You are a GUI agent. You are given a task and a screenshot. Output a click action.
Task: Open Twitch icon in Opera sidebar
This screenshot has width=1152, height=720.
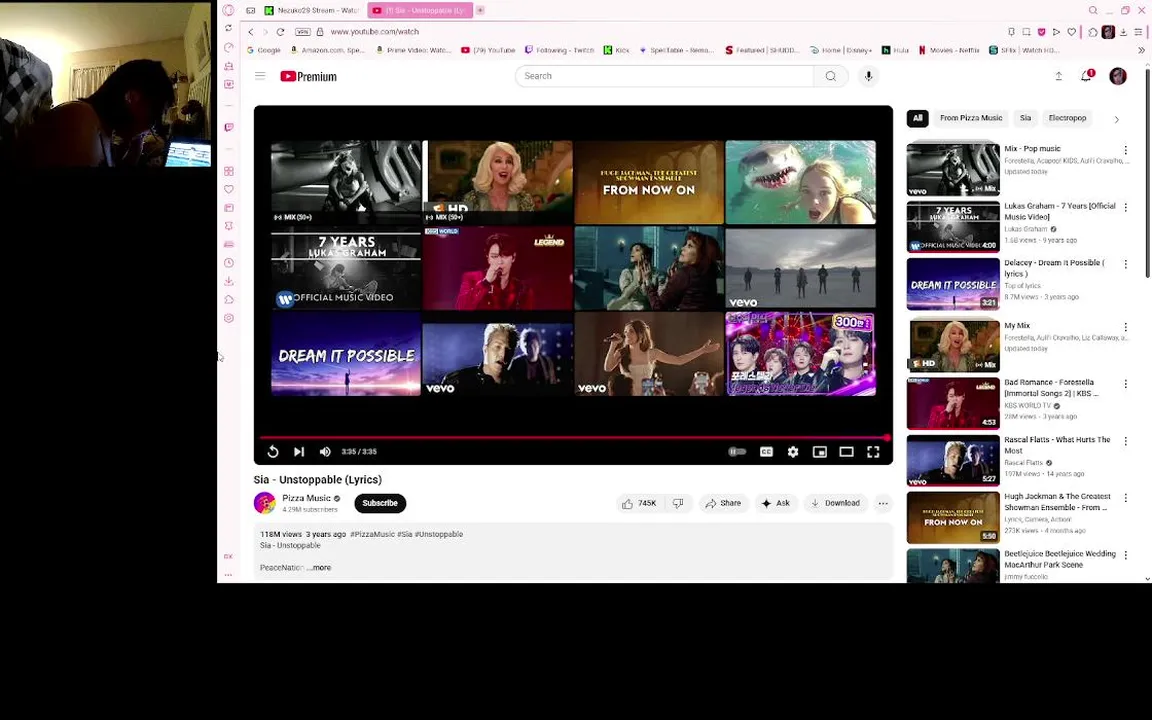click(x=228, y=127)
